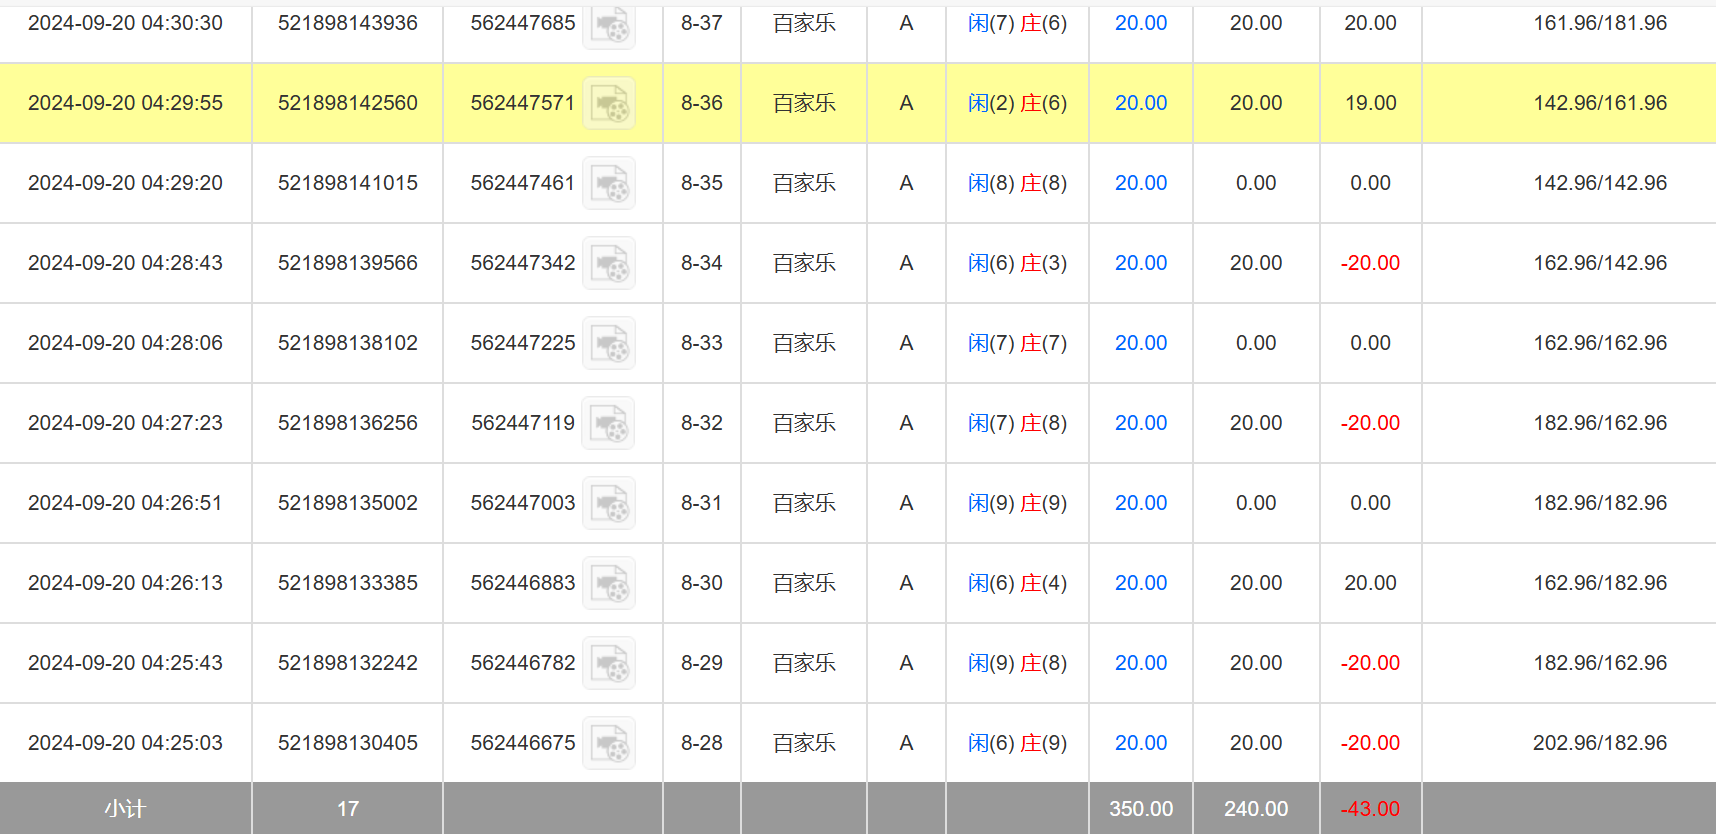Image resolution: width=1716 pixels, height=834 pixels.
Task: Open replay icon for round 562446782
Action: [609, 663]
